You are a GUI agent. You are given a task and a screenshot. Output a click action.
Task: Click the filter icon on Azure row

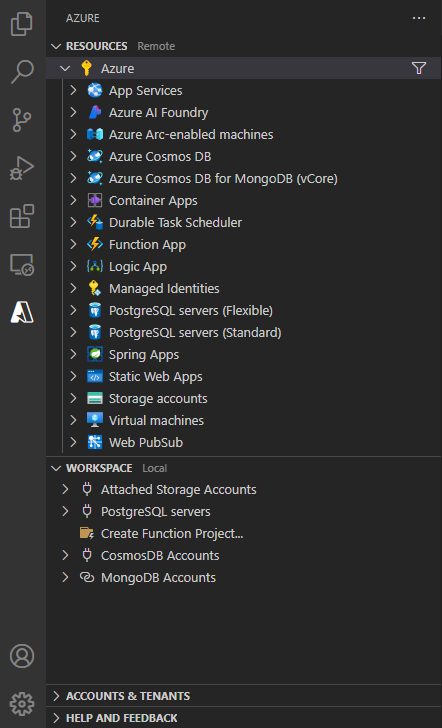(419, 68)
